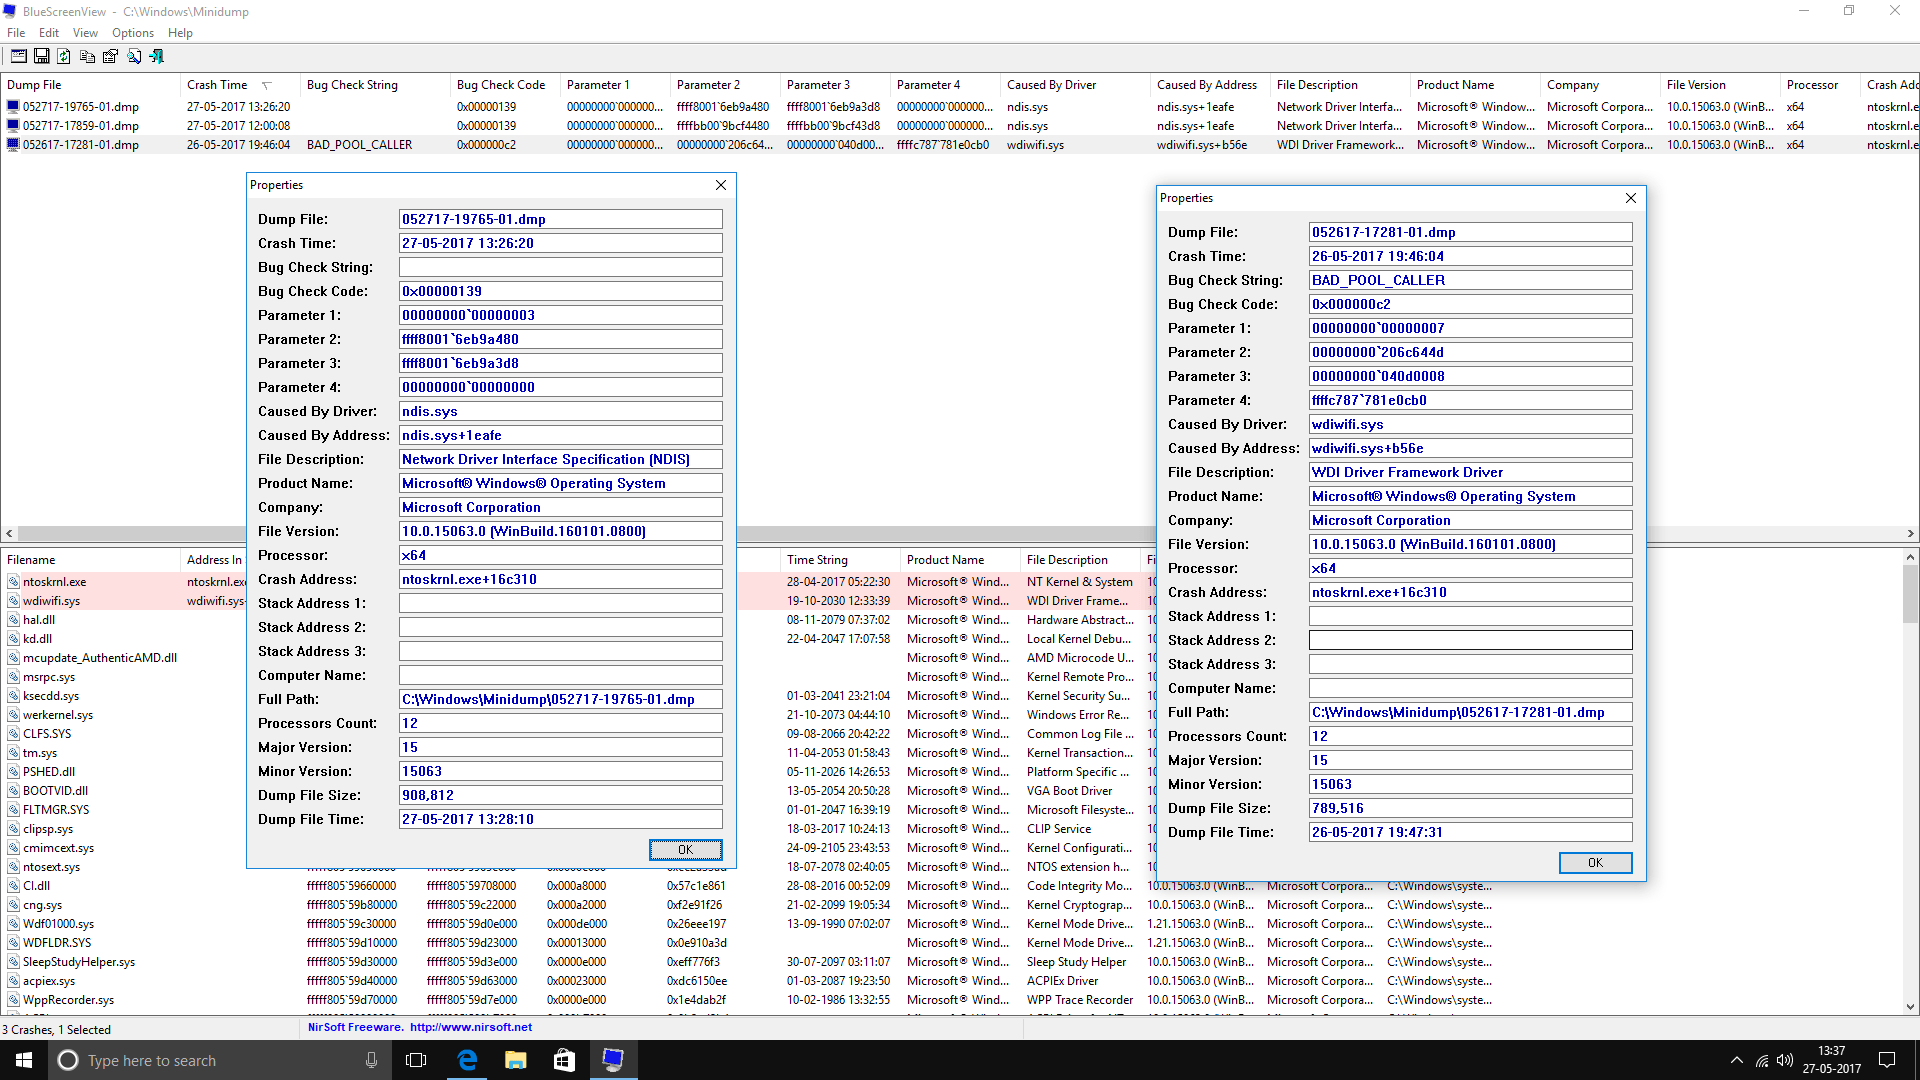Image resolution: width=1920 pixels, height=1080 pixels.
Task: Open the File menu
Action: point(16,33)
